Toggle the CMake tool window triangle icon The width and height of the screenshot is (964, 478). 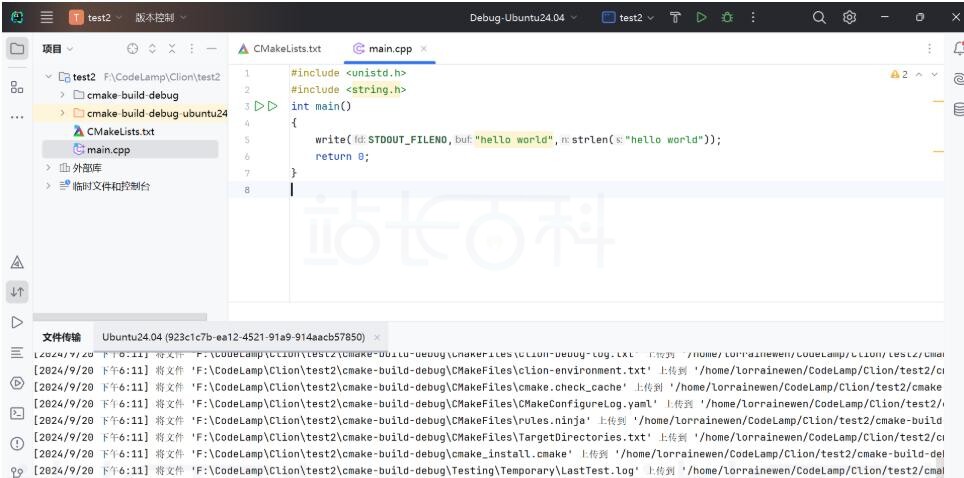click(x=16, y=262)
